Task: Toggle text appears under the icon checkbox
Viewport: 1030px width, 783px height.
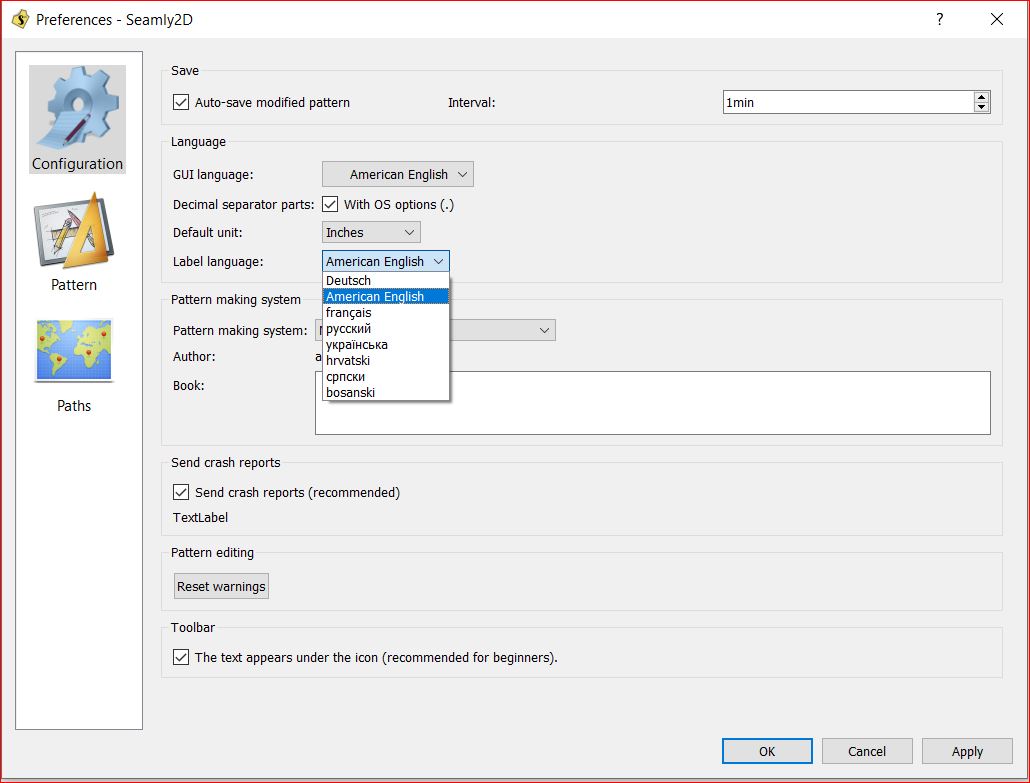Action: (181, 657)
